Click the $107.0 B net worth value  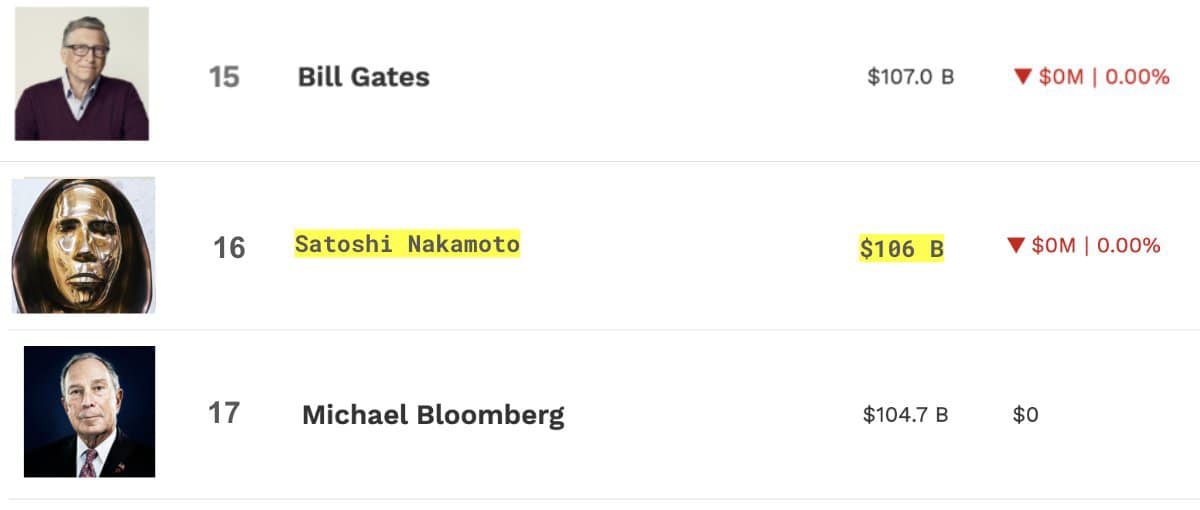point(910,77)
